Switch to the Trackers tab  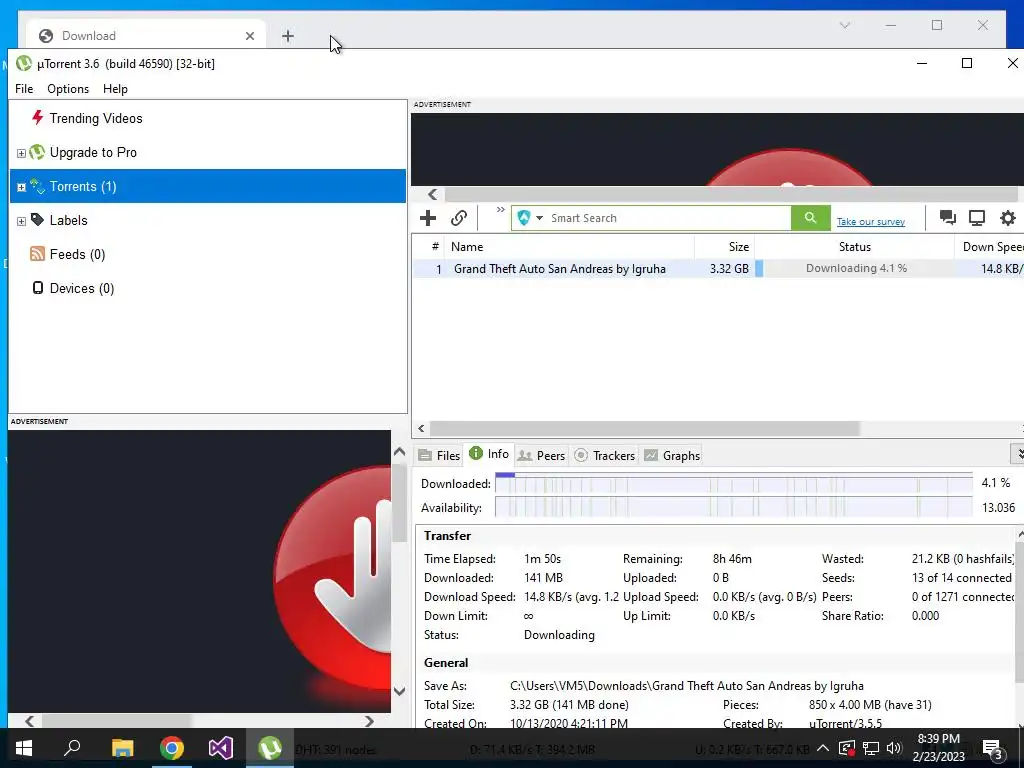(605, 455)
